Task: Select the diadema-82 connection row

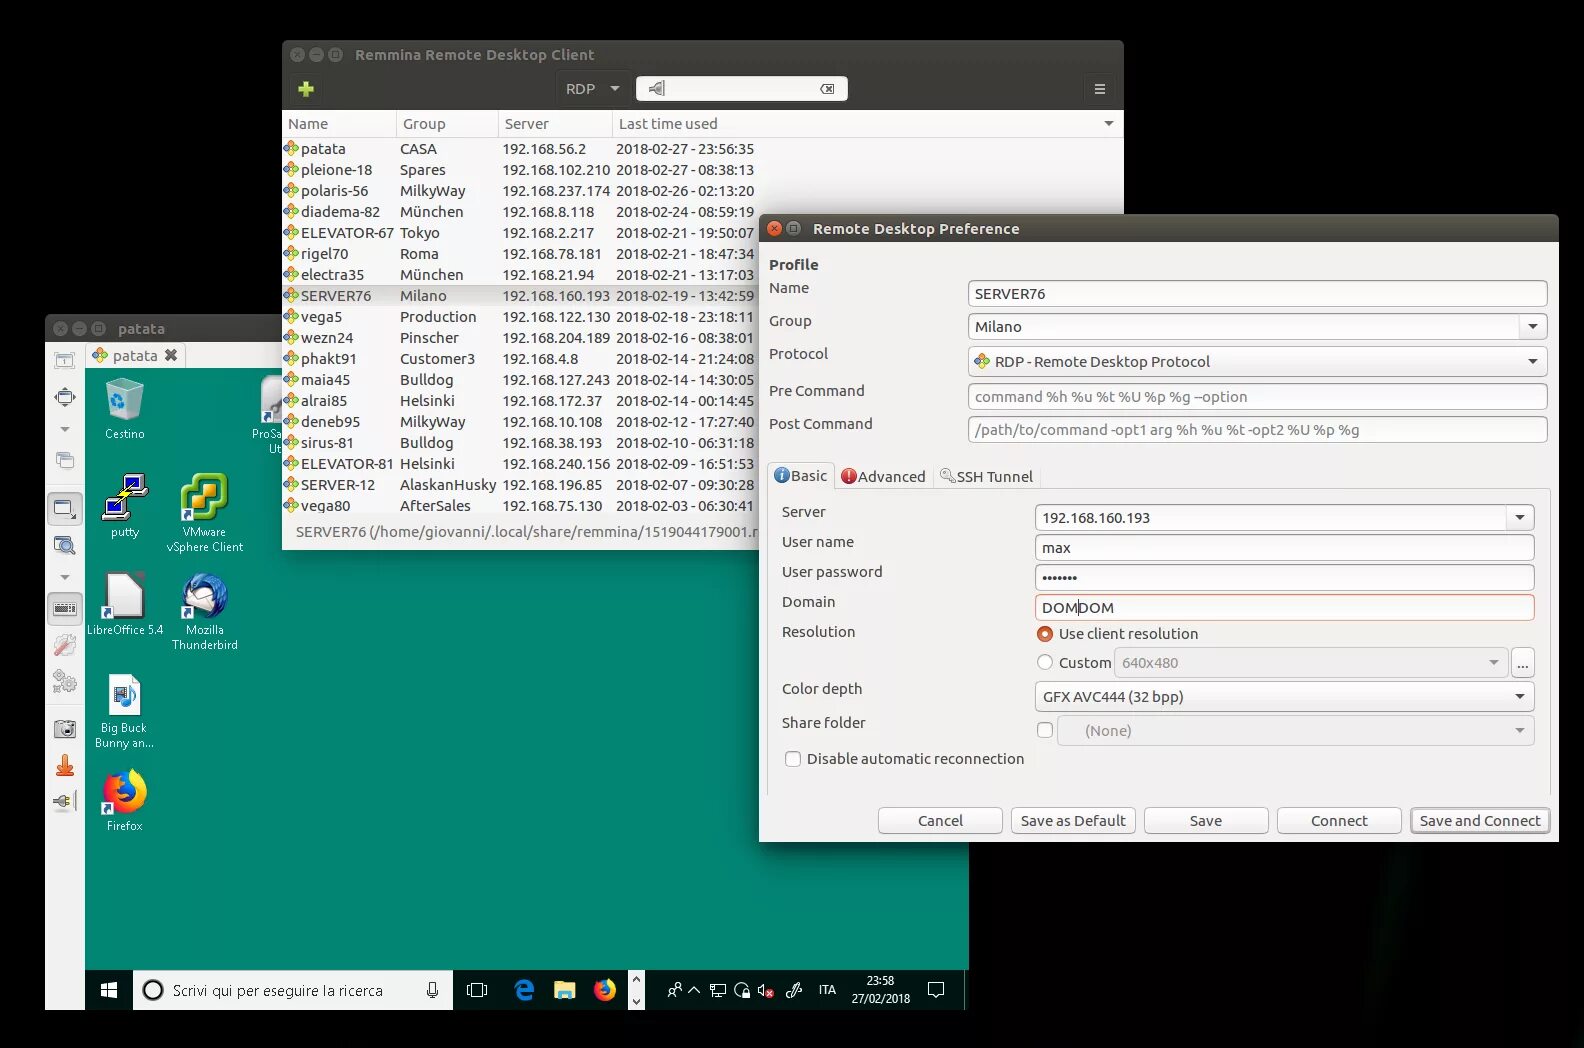Action: click(x=519, y=212)
